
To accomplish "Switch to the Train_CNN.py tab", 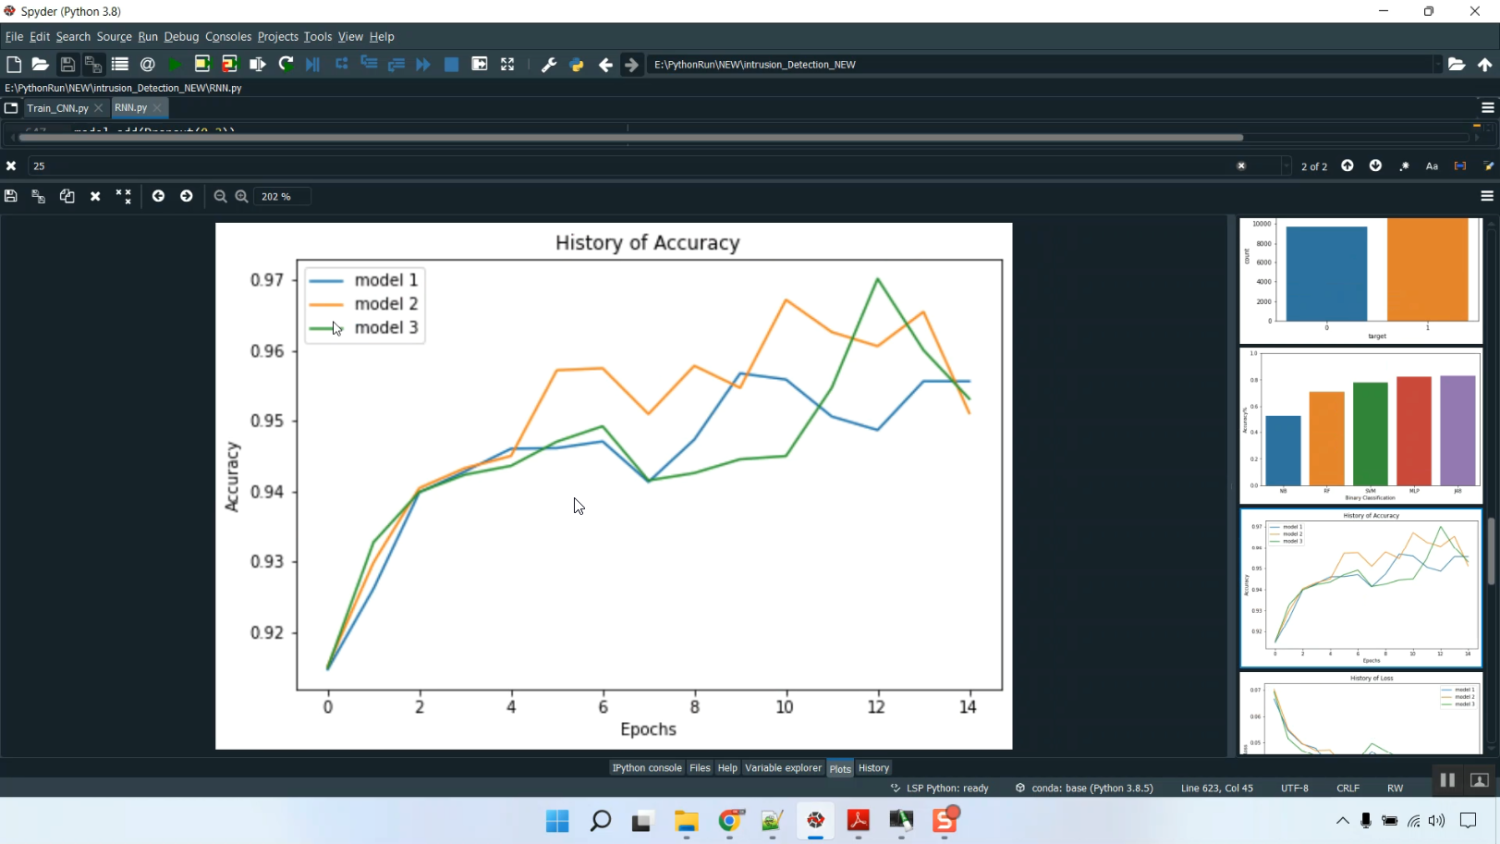I will click(x=57, y=108).
